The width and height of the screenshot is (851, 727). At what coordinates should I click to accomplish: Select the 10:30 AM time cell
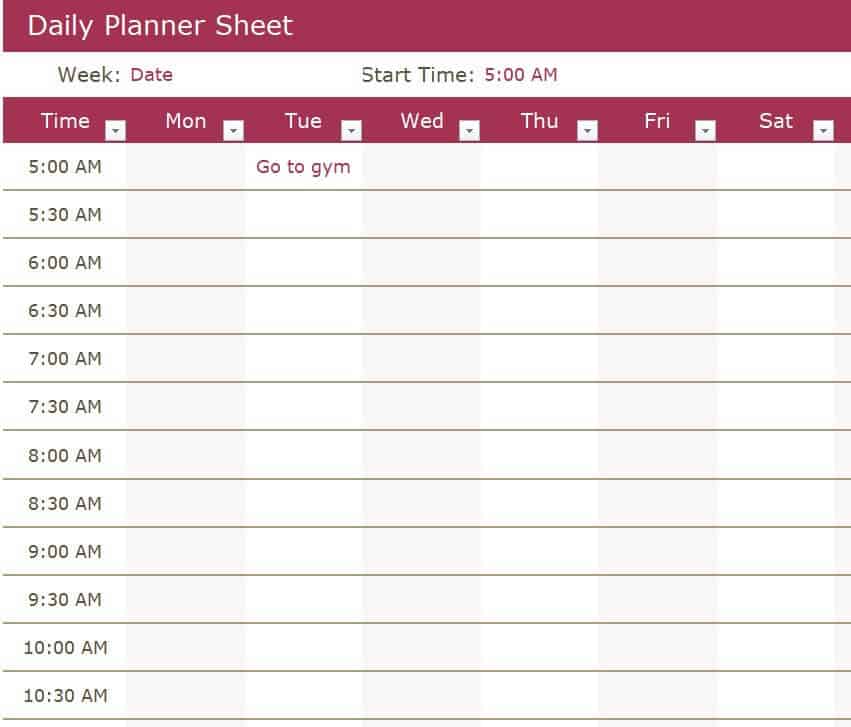[x=65, y=696]
